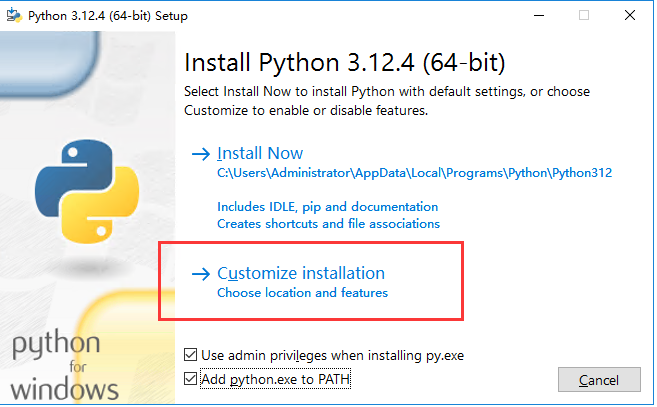
Task: Click the disabled maximize window button
Action: click(584, 16)
